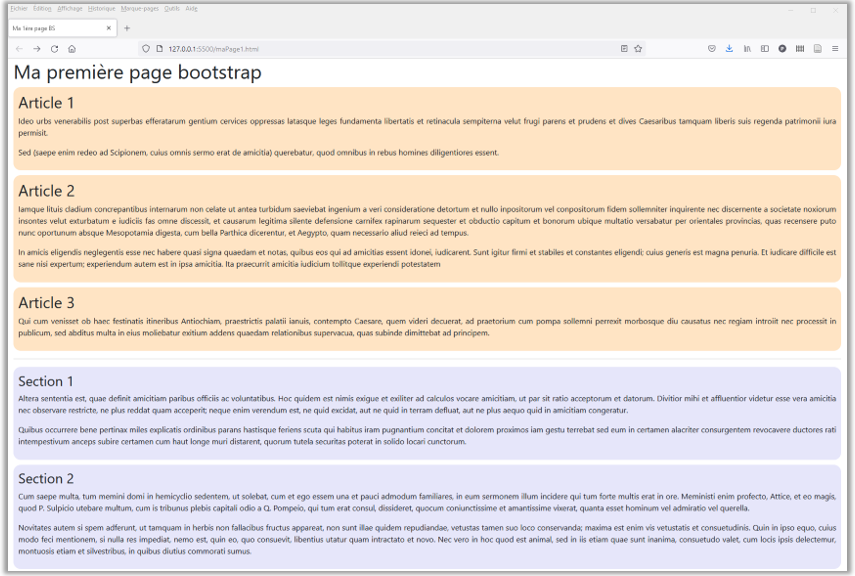Viewport: 855px width, 576px height.
Task: Open the Fichier menu
Action: (x=19, y=8)
